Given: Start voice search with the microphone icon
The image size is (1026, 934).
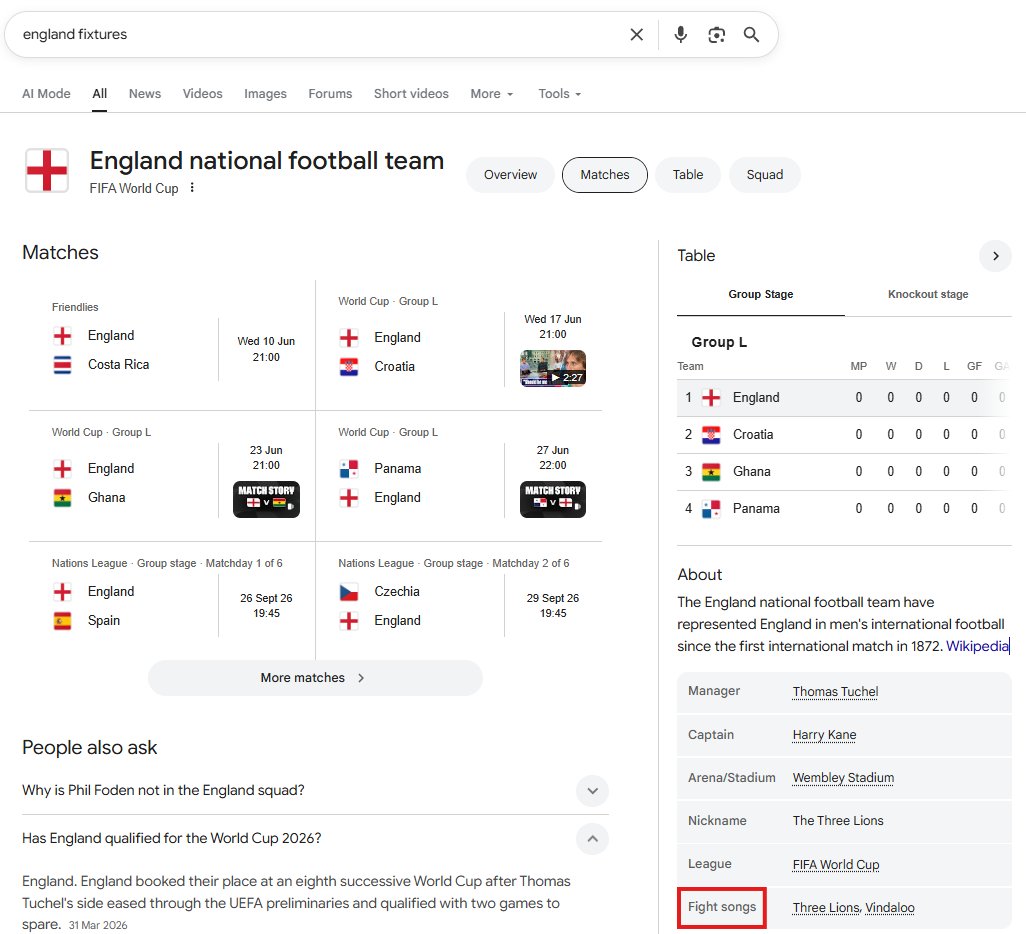Looking at the screenshot, I should tap(681, 34).
